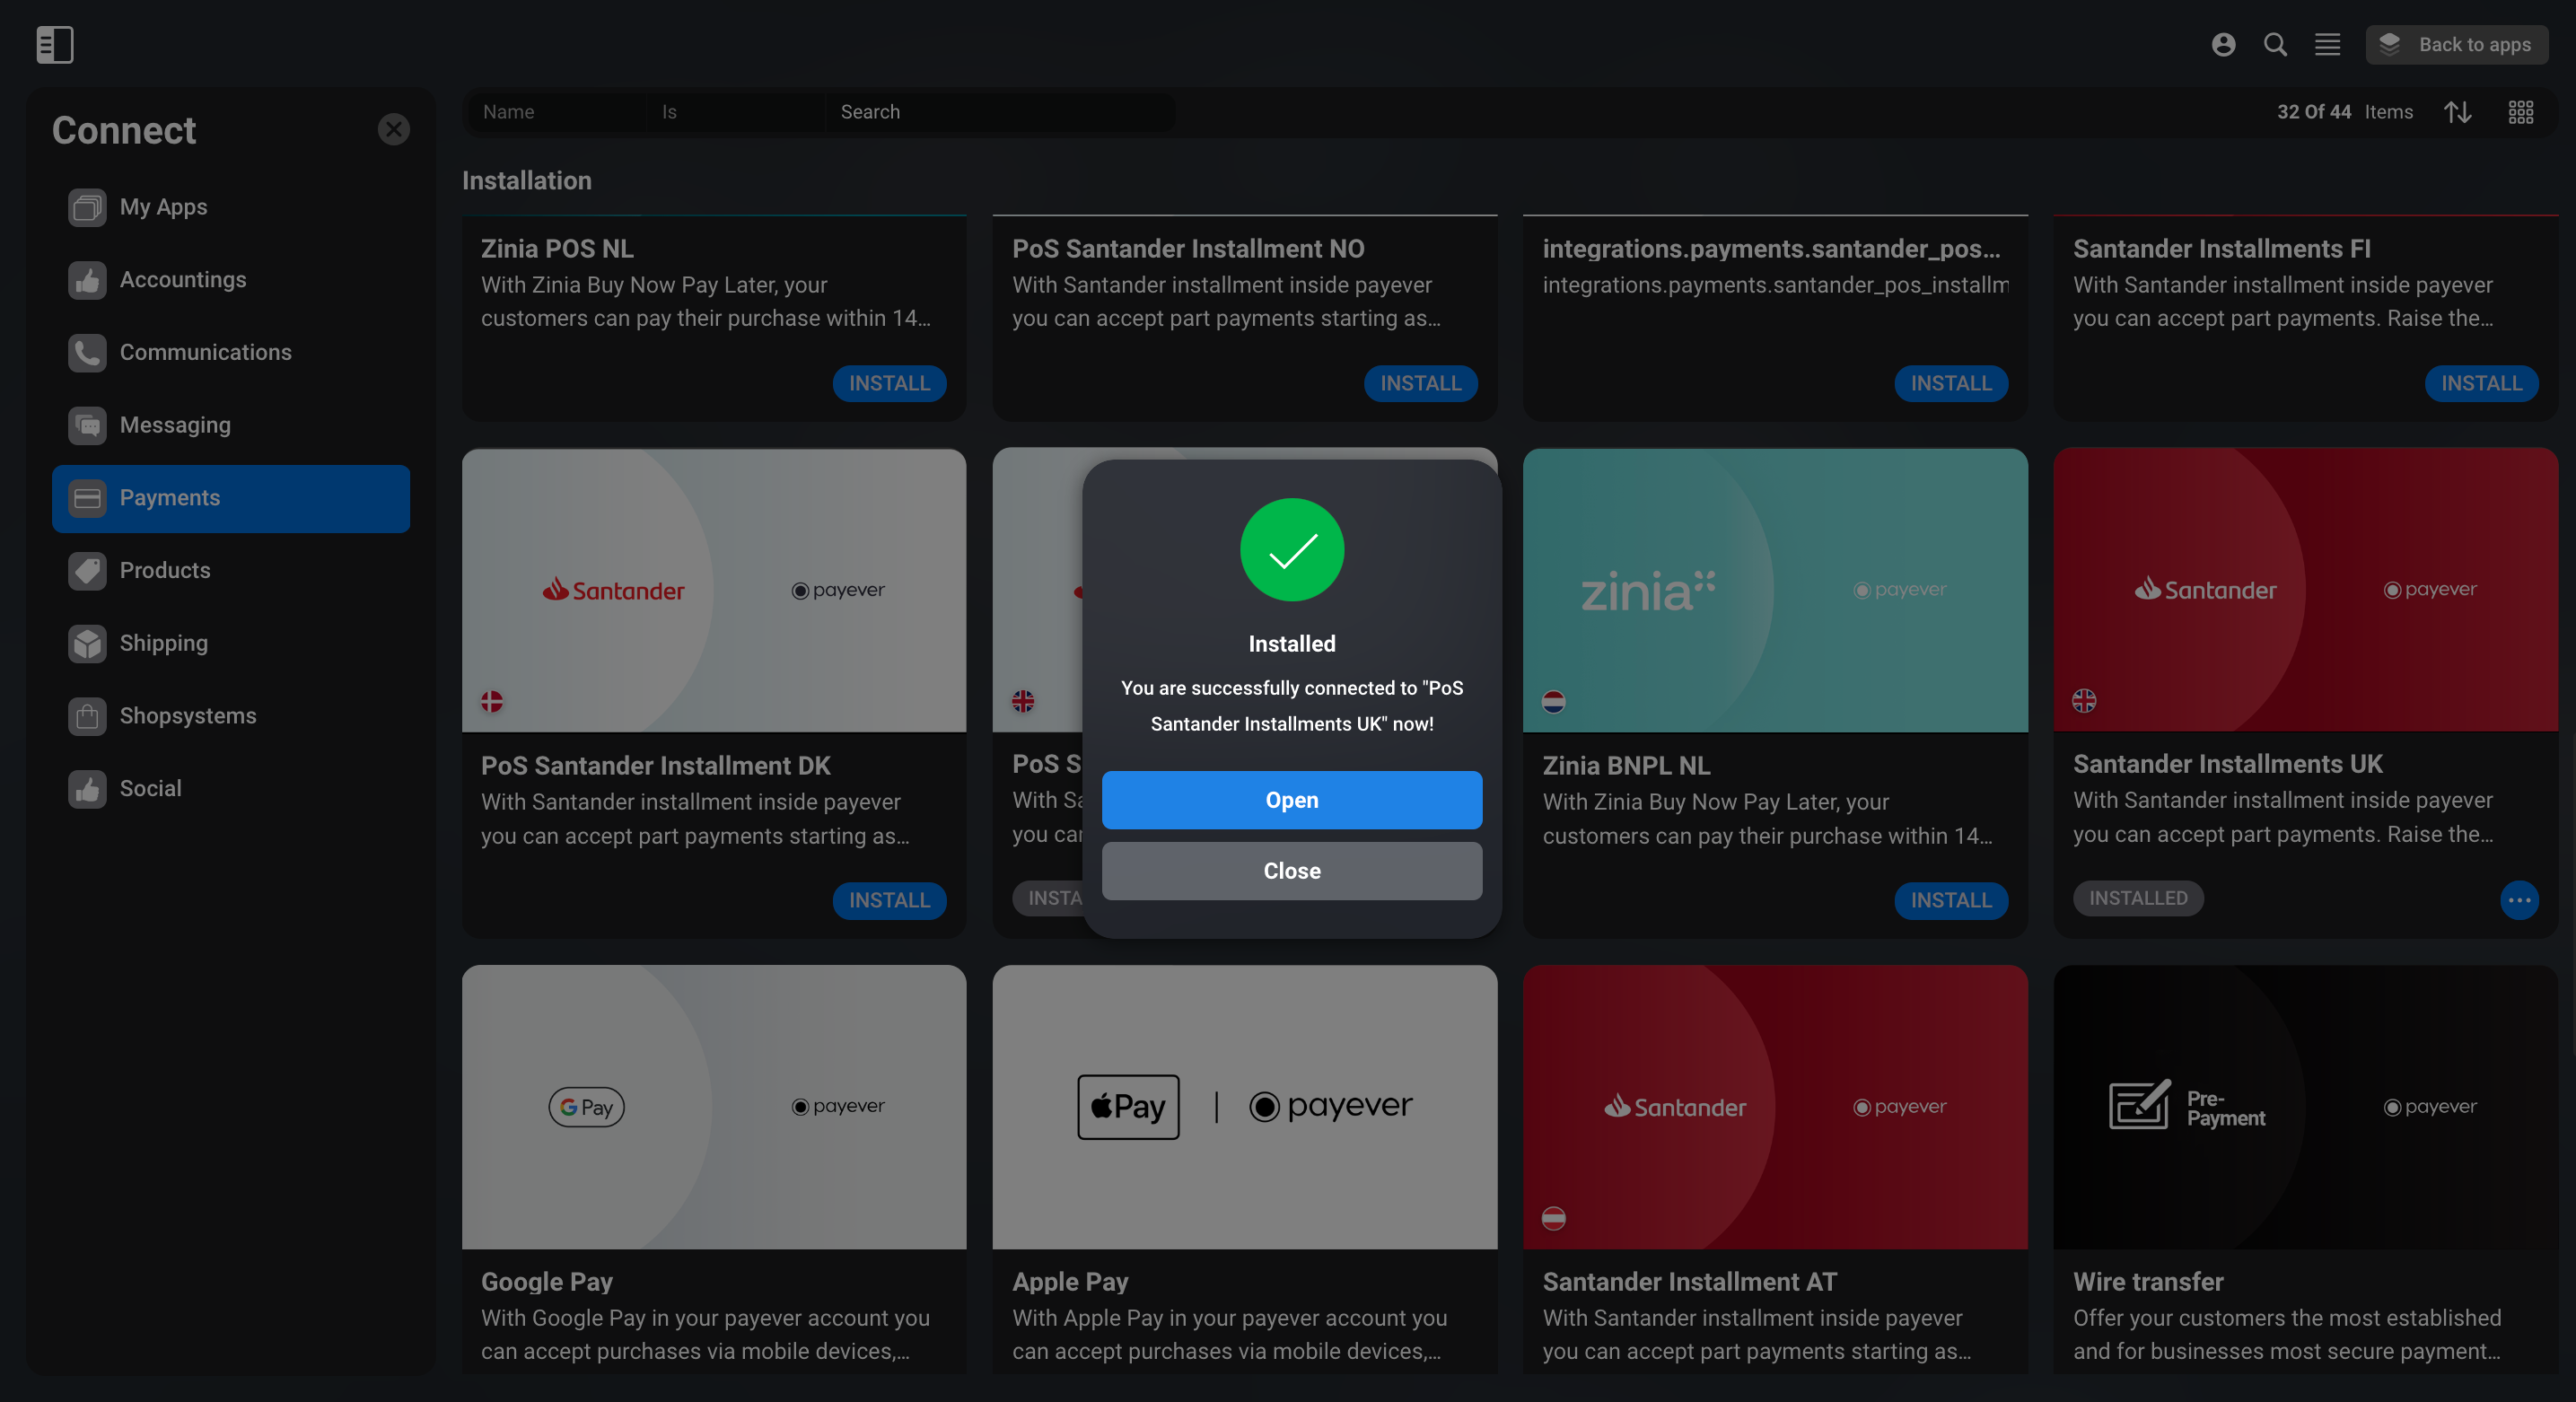Click the Wire transfer title text
The image size is (2576, 1402).
[2148, 1282]
